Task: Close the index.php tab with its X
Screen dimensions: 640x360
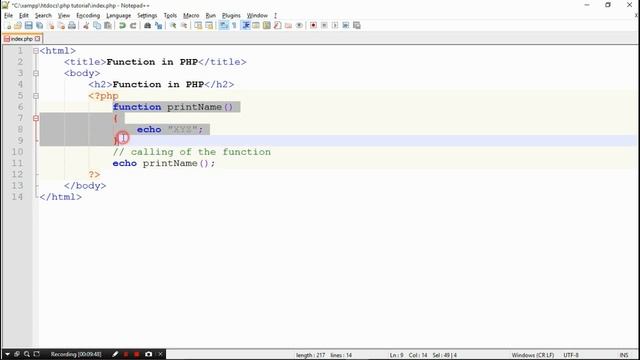Action: click(38, 39)
